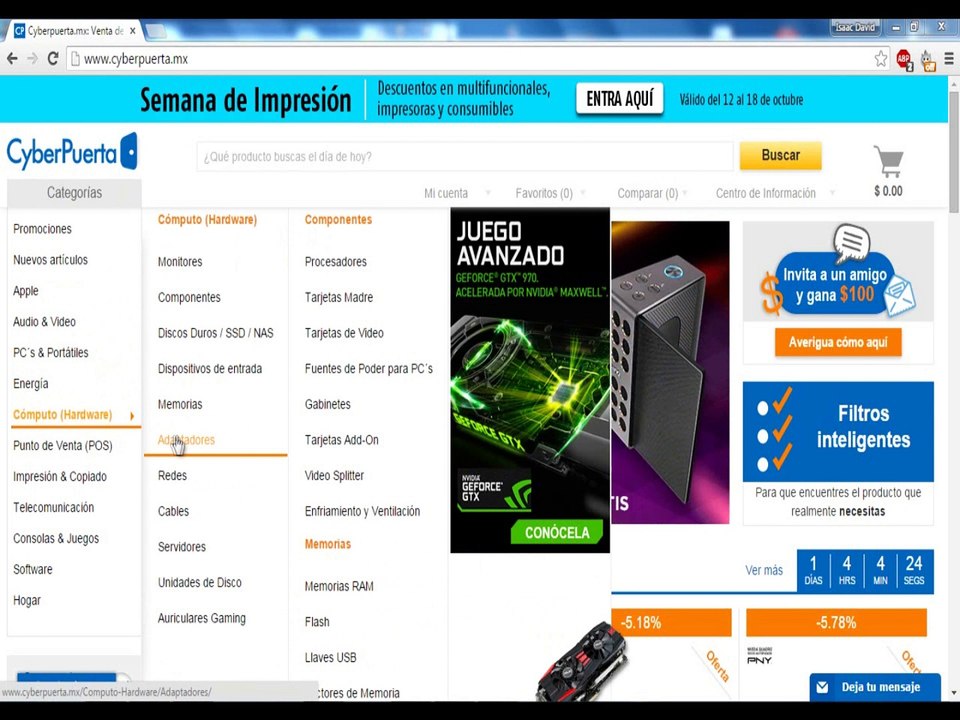Image resolution: width=960 pixels, height=720 pixels.
Task: Open Llaves USB link
Action: tap(331, 658)
